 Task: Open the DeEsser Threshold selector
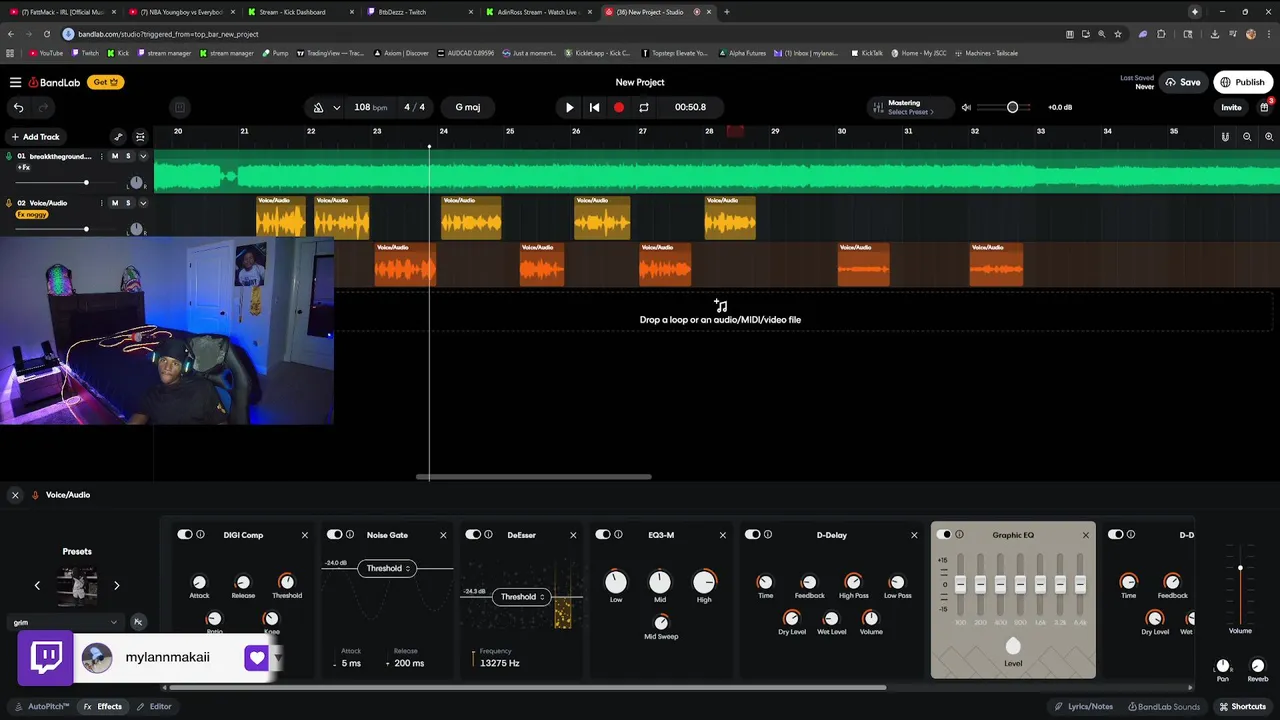coord(523,597)
